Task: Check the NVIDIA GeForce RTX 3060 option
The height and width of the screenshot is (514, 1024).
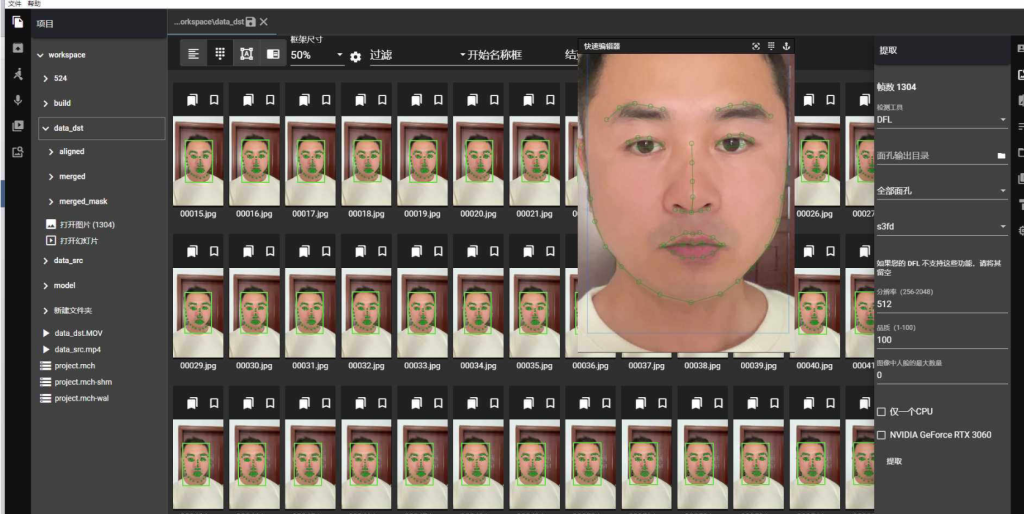Action: (x=881, y=435)
